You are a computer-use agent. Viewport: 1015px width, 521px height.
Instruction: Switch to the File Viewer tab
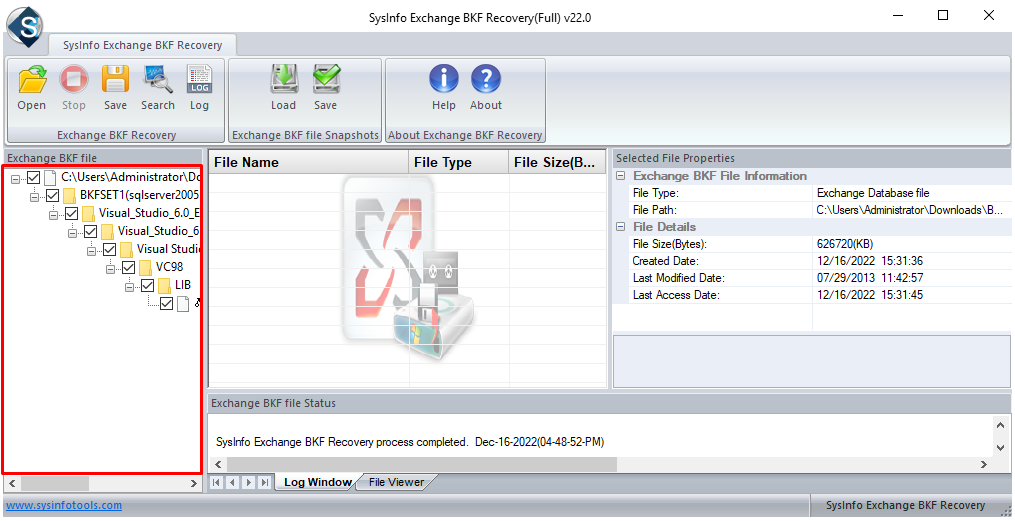[396, 482]
